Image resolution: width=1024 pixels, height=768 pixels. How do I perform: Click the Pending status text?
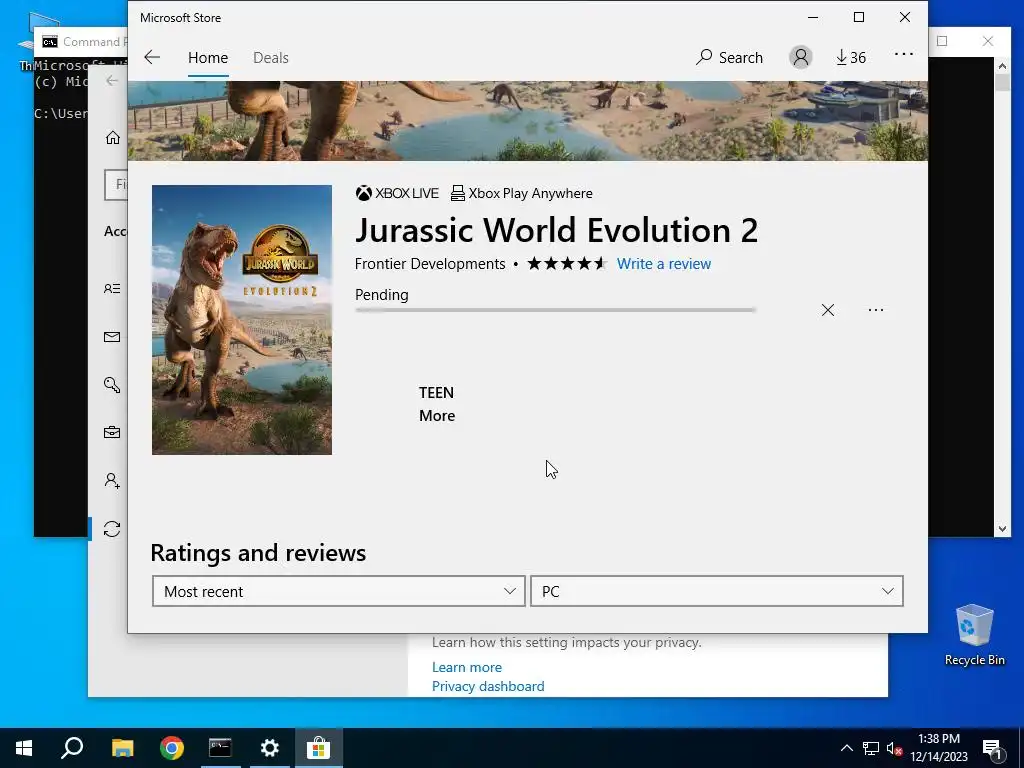coord(381,295)
